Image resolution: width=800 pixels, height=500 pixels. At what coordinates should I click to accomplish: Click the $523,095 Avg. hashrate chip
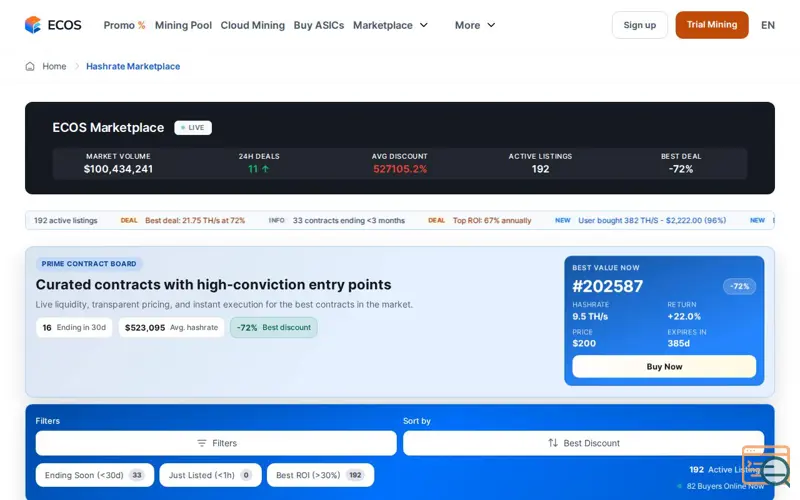(171, 328)
